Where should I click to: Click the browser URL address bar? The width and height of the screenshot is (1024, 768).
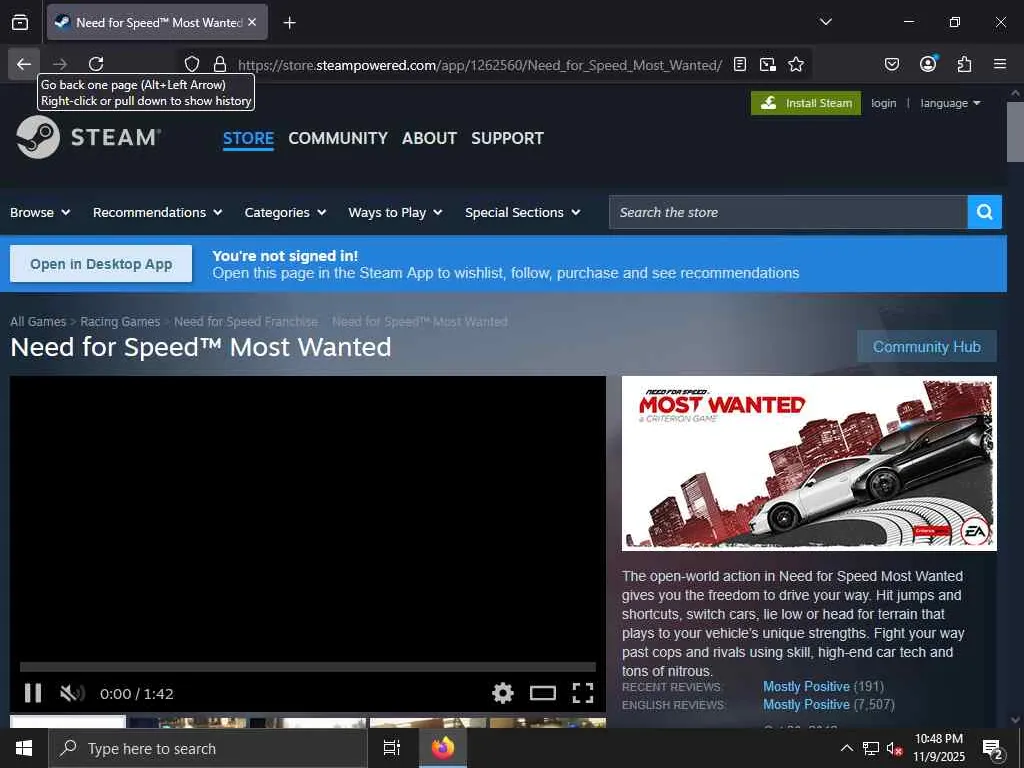[480, 65]
